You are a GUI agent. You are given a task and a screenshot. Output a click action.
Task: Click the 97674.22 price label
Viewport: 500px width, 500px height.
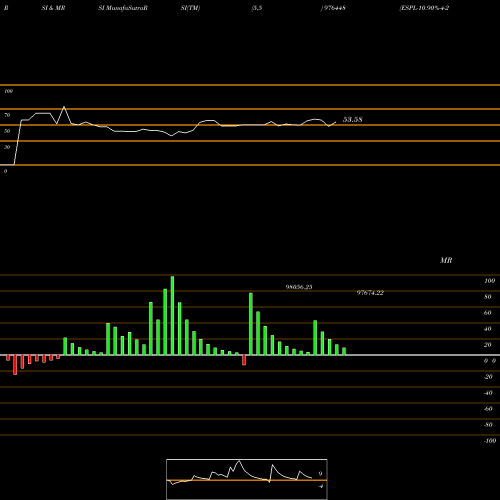(370, 293)
